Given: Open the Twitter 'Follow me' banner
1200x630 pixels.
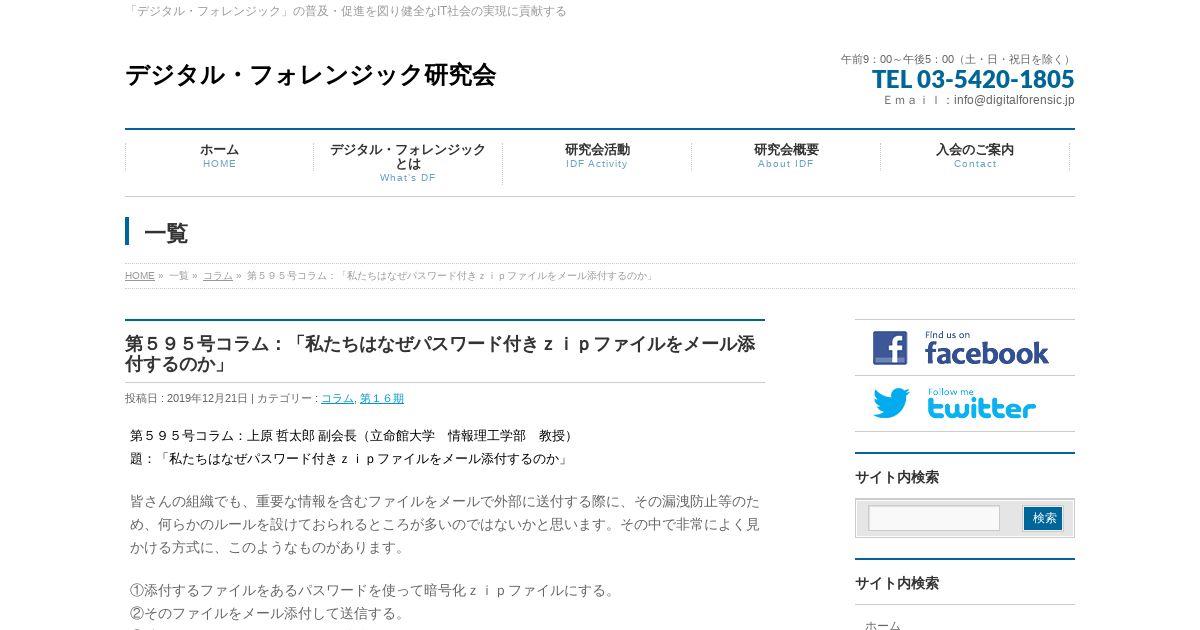Looking at the screenshot, I should point(964,404).
